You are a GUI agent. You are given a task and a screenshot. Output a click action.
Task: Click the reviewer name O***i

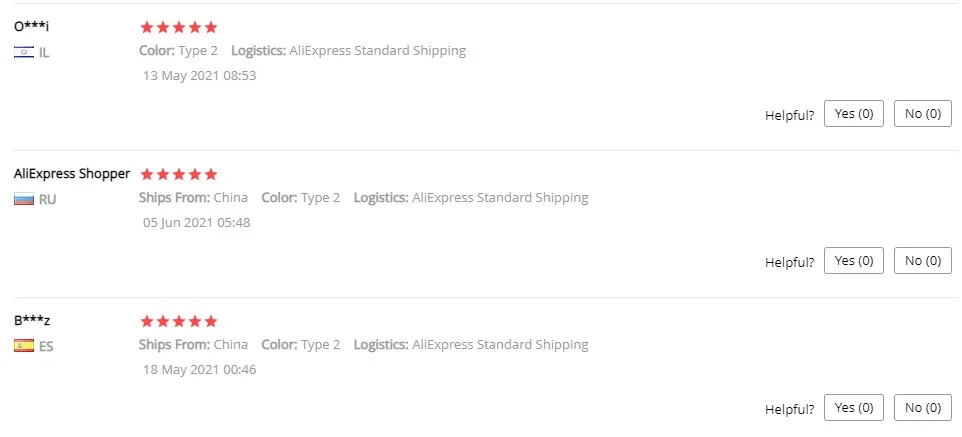(x=32, y=26)
